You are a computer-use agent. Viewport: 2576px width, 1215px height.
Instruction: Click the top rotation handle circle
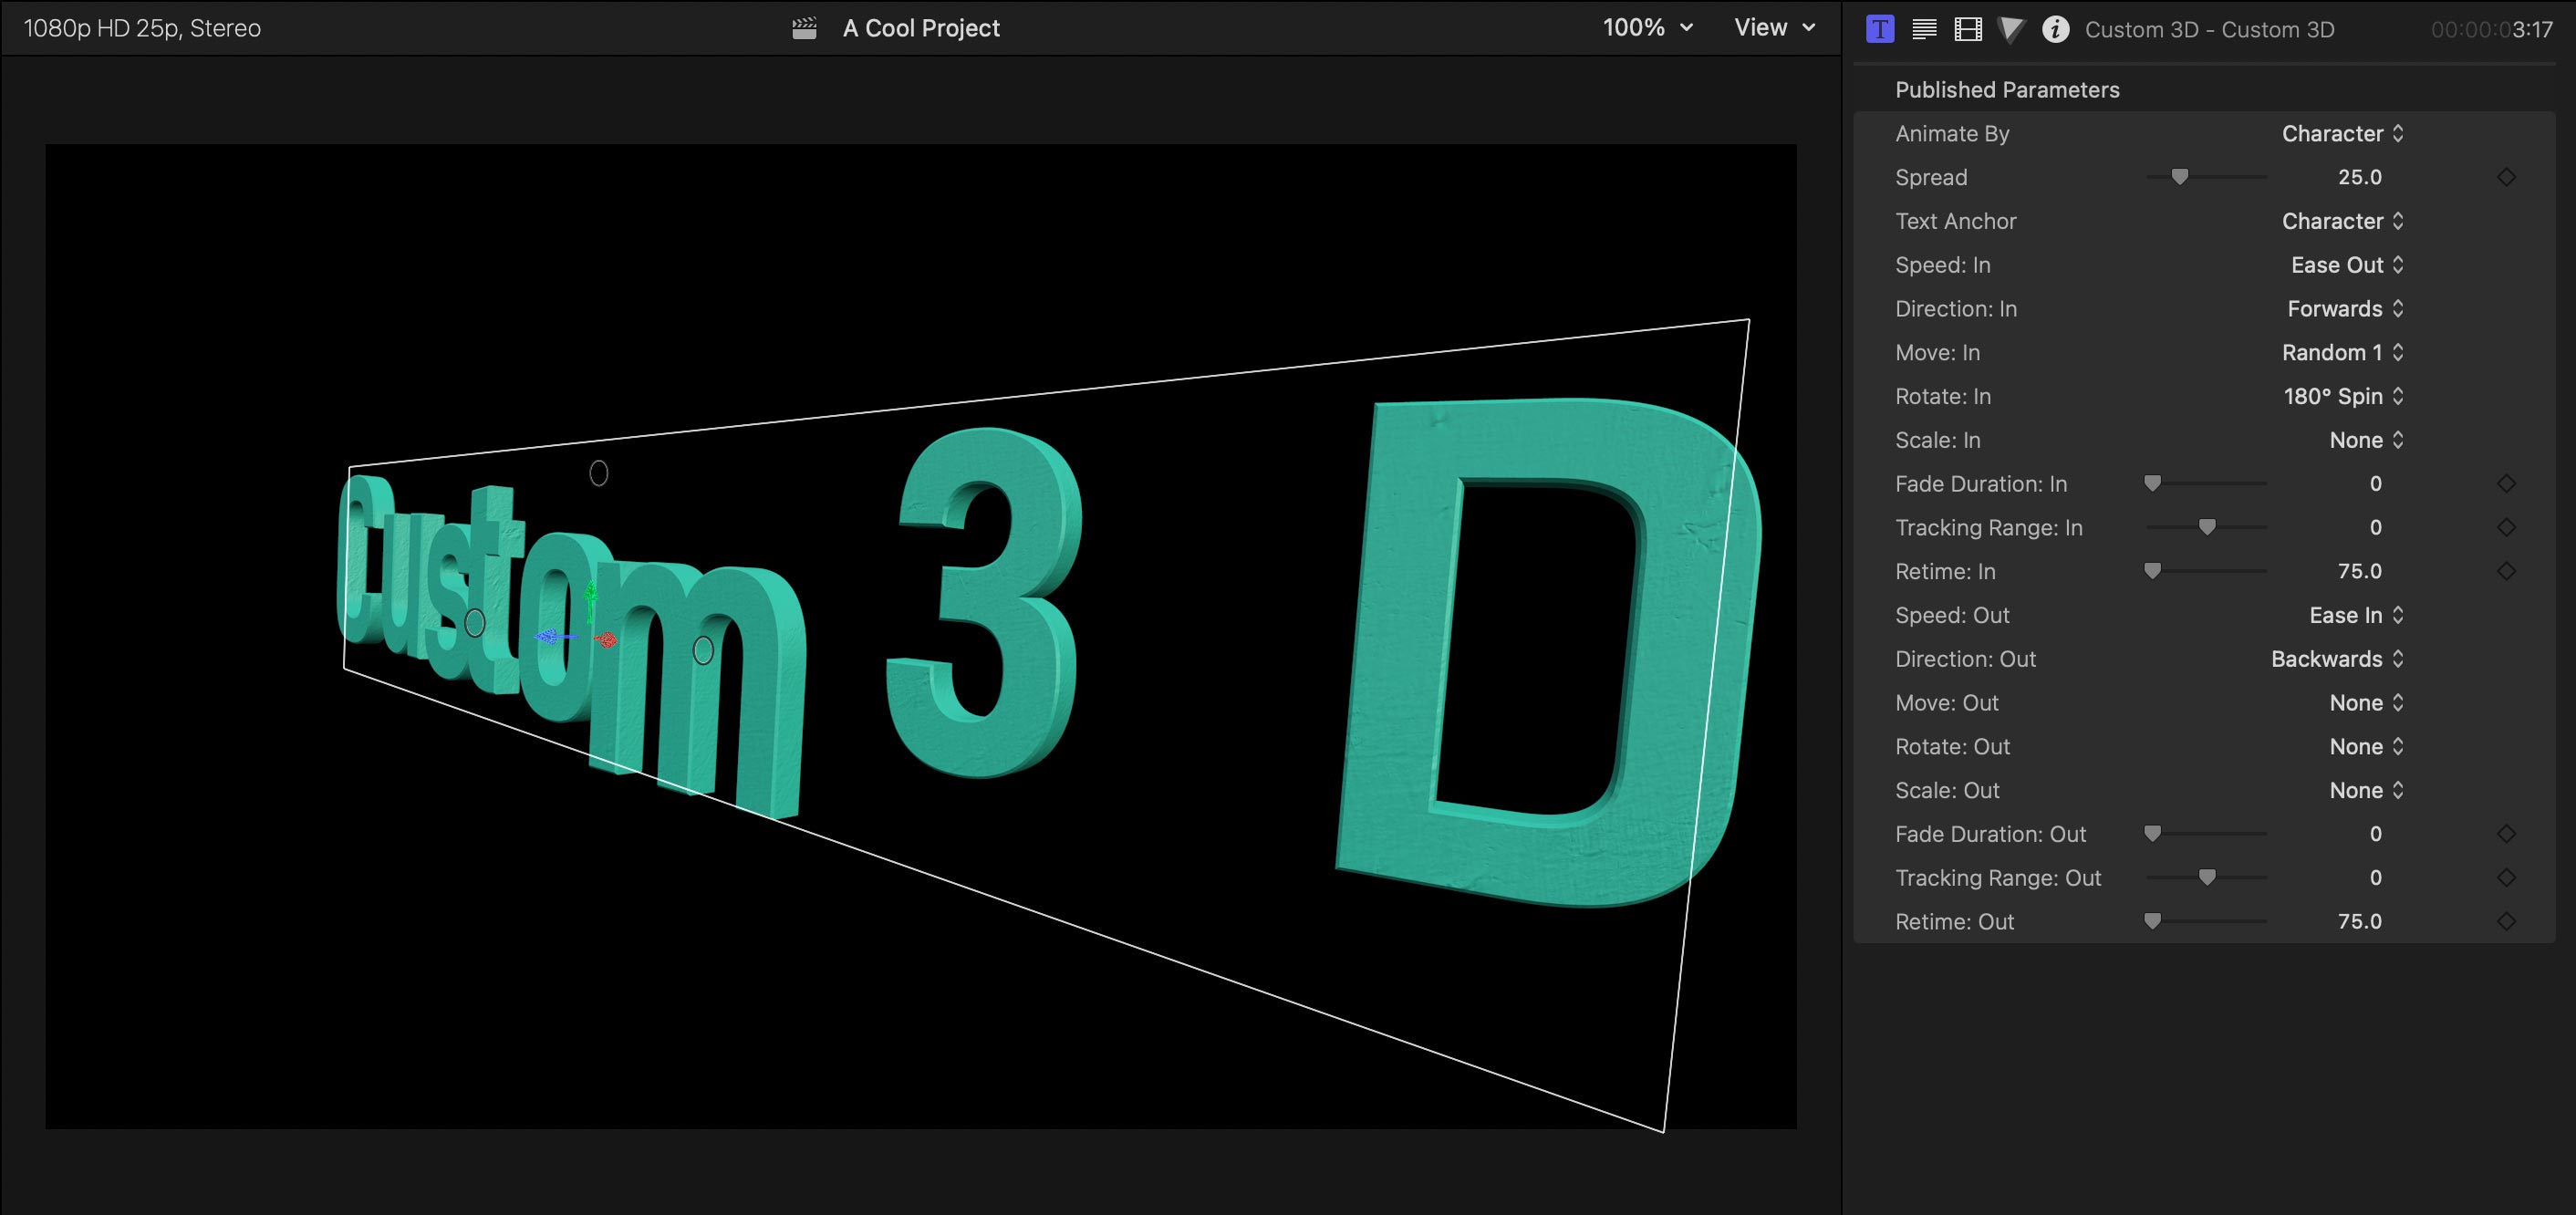tap(599, 473)
